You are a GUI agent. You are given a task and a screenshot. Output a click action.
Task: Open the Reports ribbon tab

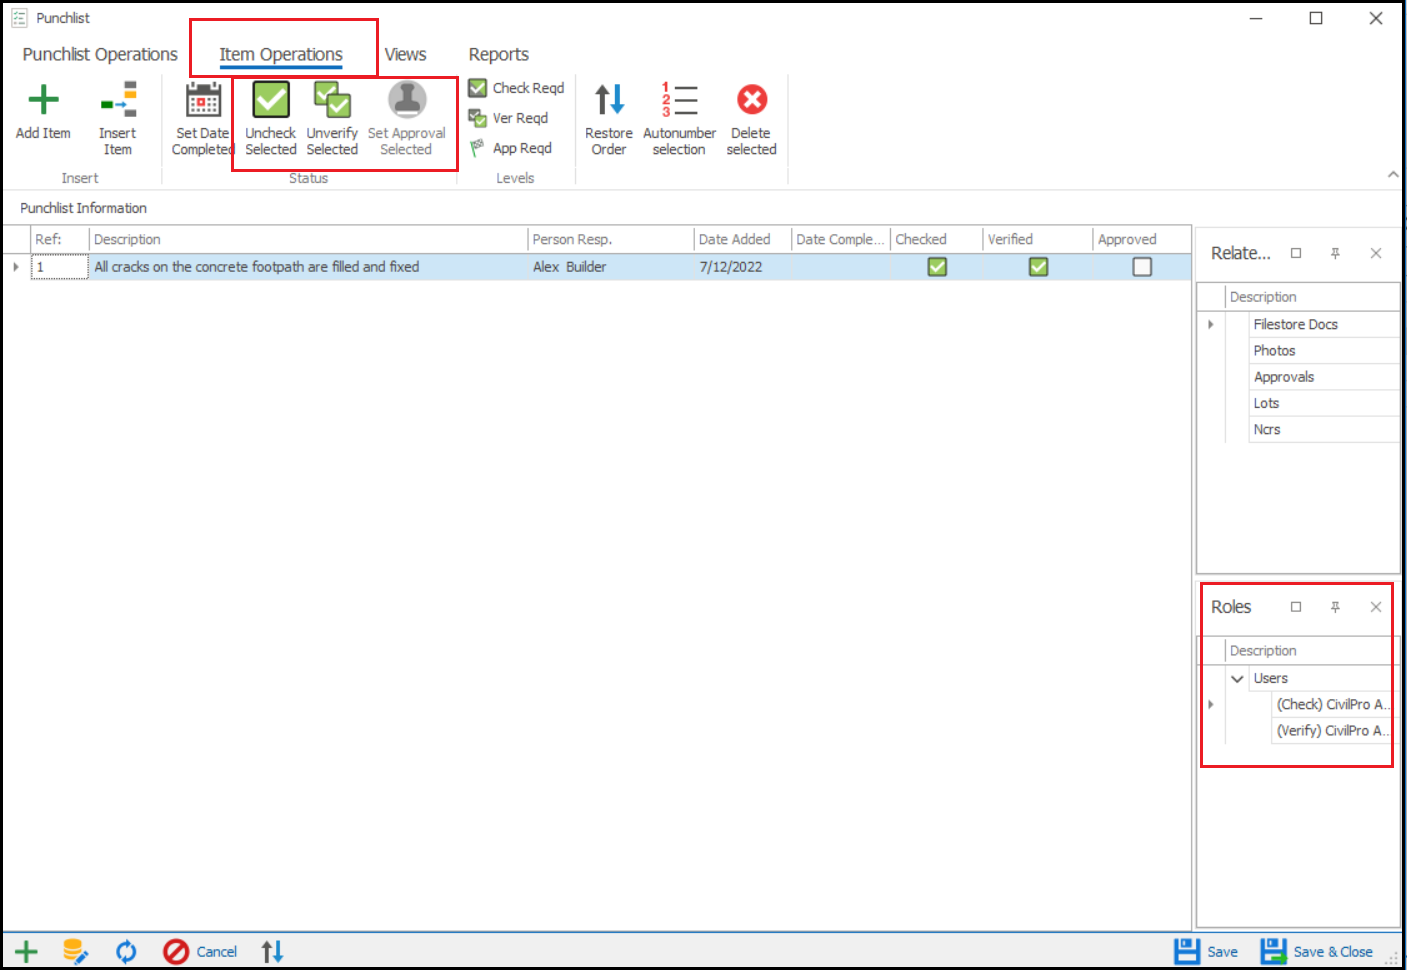[x=498, y=55]
